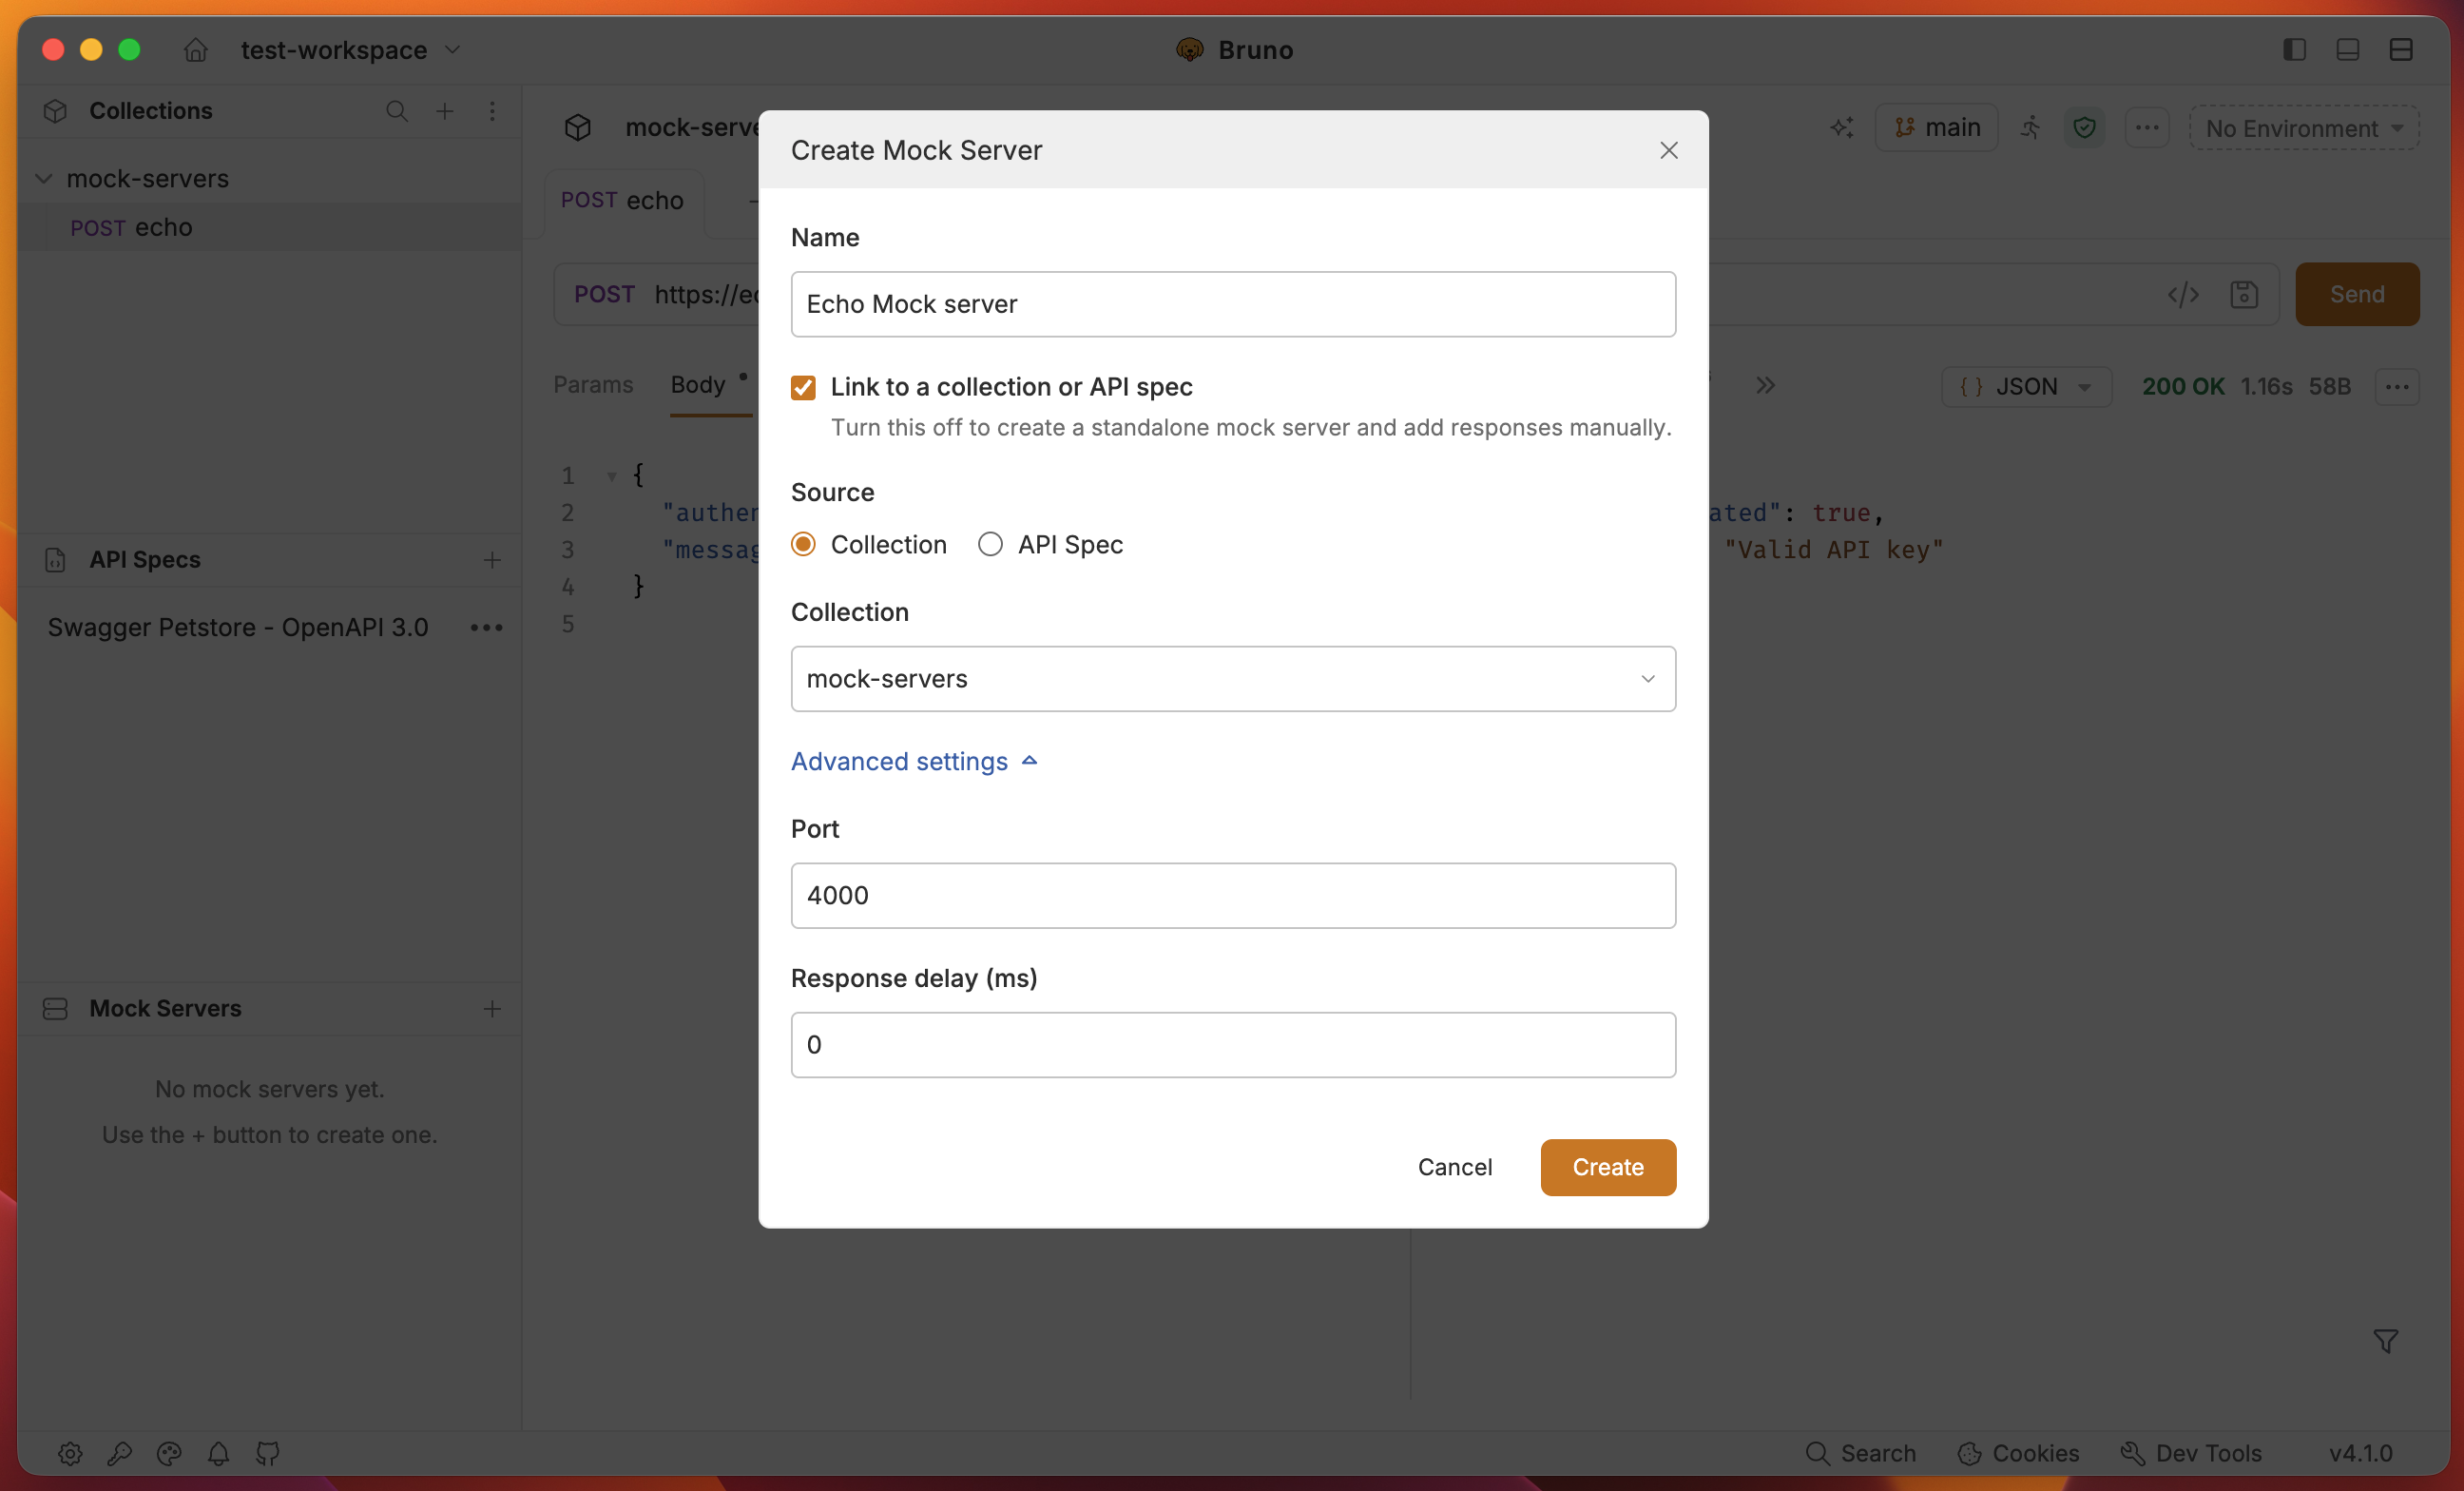The image size is (2464, 1491).
Task: Toggle bottom panel layout icon
Action: point(2348,49)
